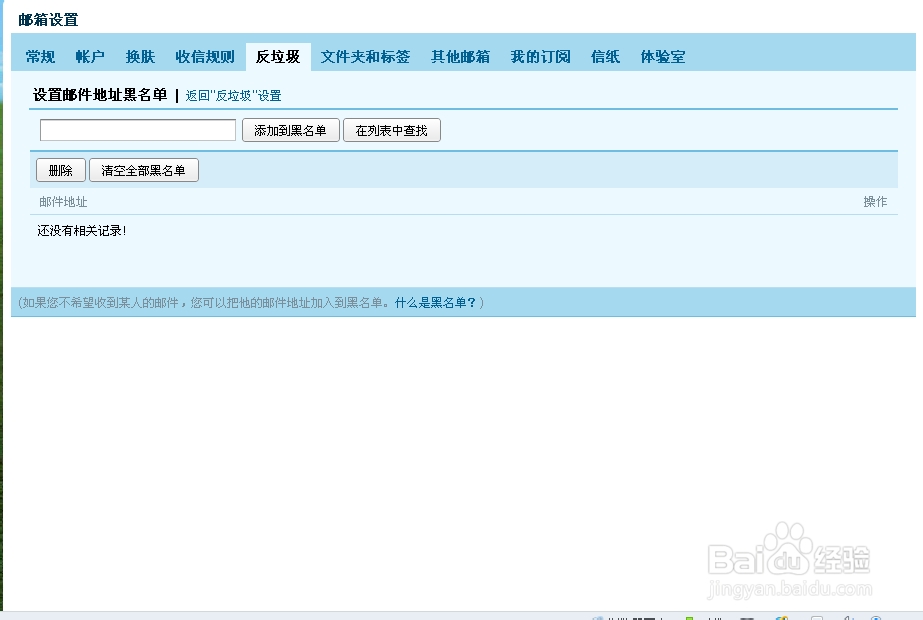Click 清空全部黑名单 to clear blacklist
This screenshot has height=620, width=923.
pyautogui.click(x=143, y=169)
